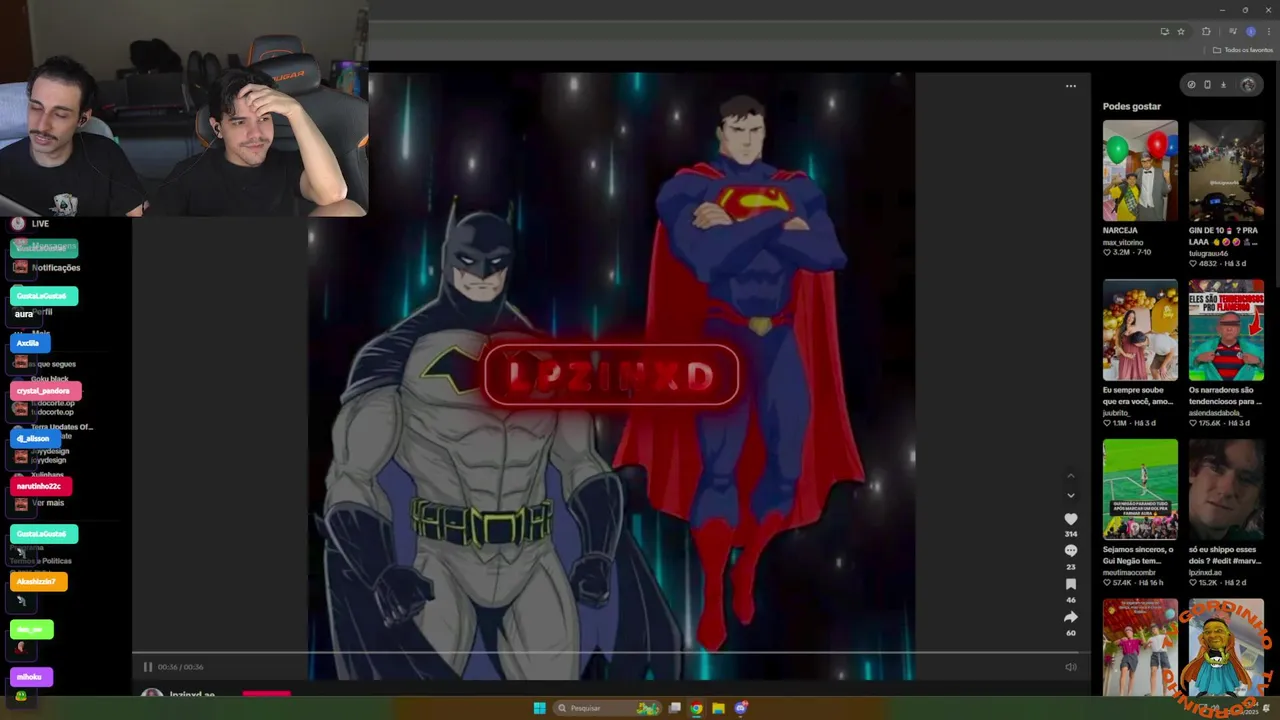Viewport: 1280px width, 720px height.
Task: Open the Chrome profile avatar button
Action: click(x=1250, y=31)
